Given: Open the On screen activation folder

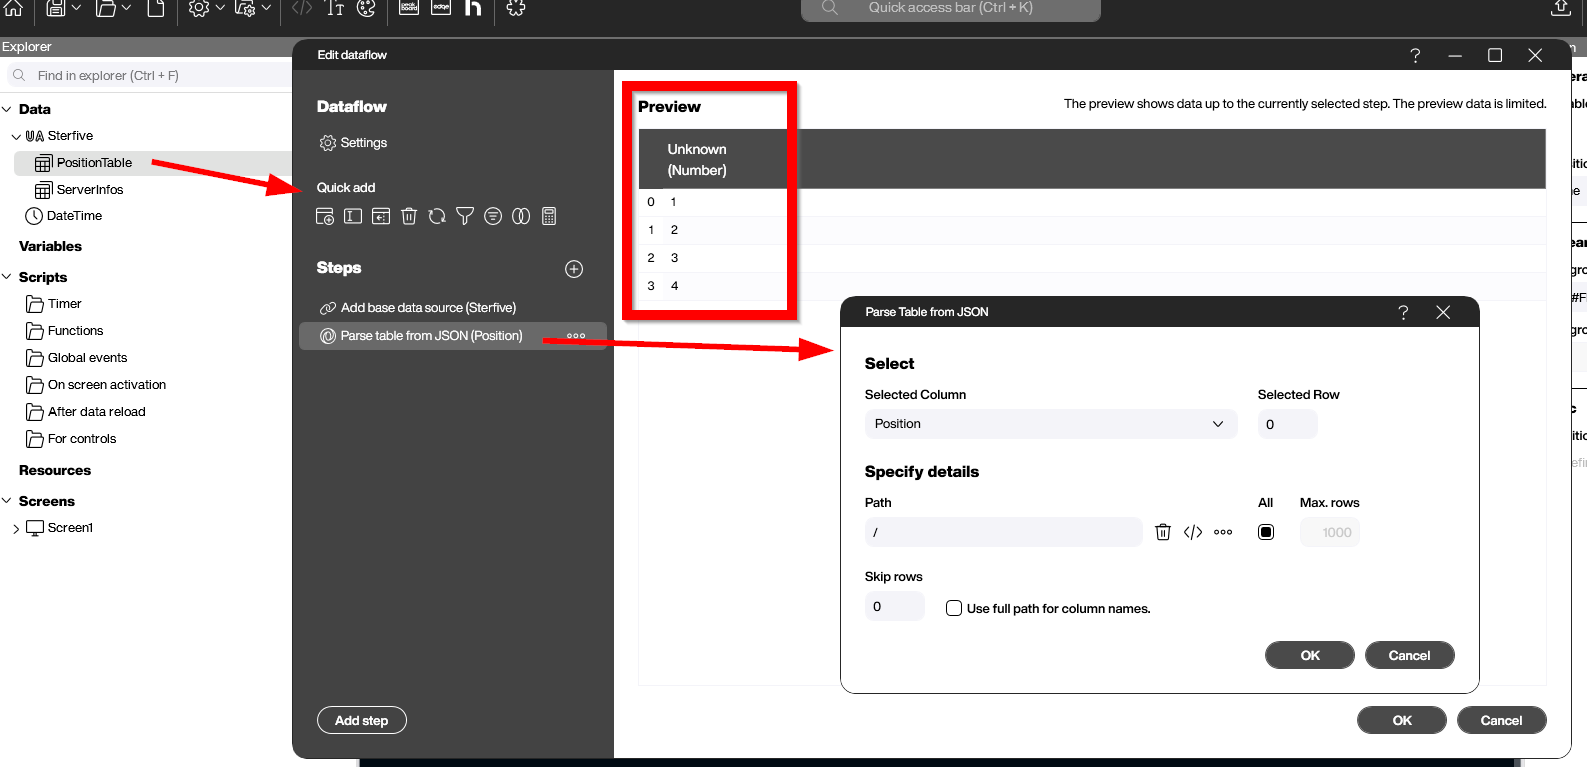Looking at the screenshot, I should 106,385.
